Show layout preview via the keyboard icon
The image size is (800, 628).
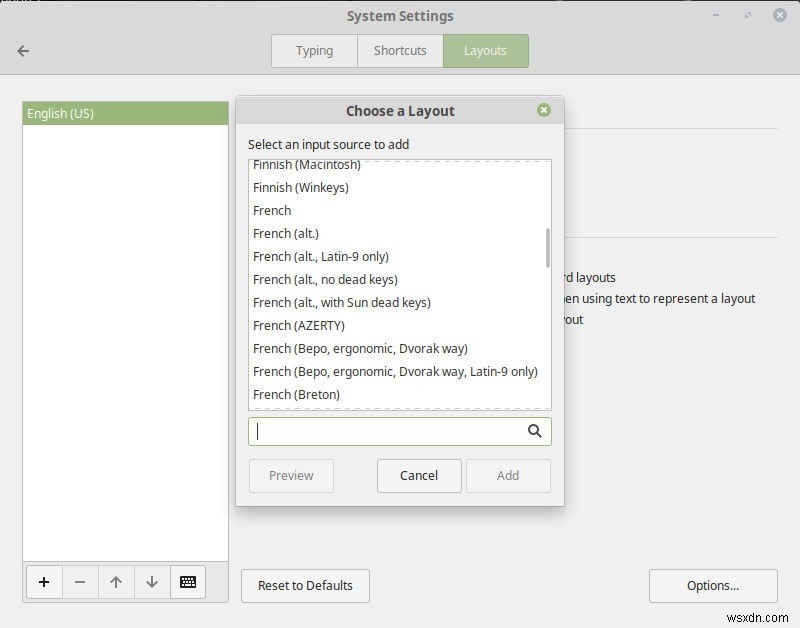(x=188, y=581)
